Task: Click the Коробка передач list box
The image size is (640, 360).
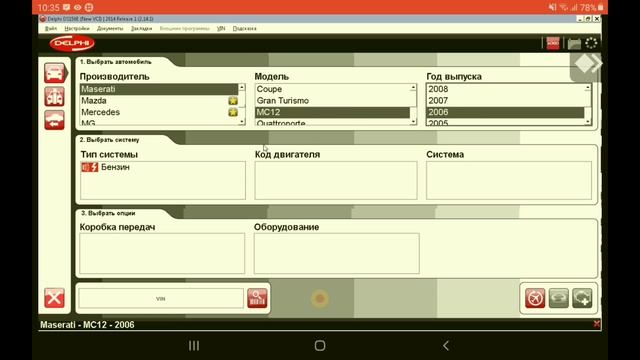Action: coord(162,253)
